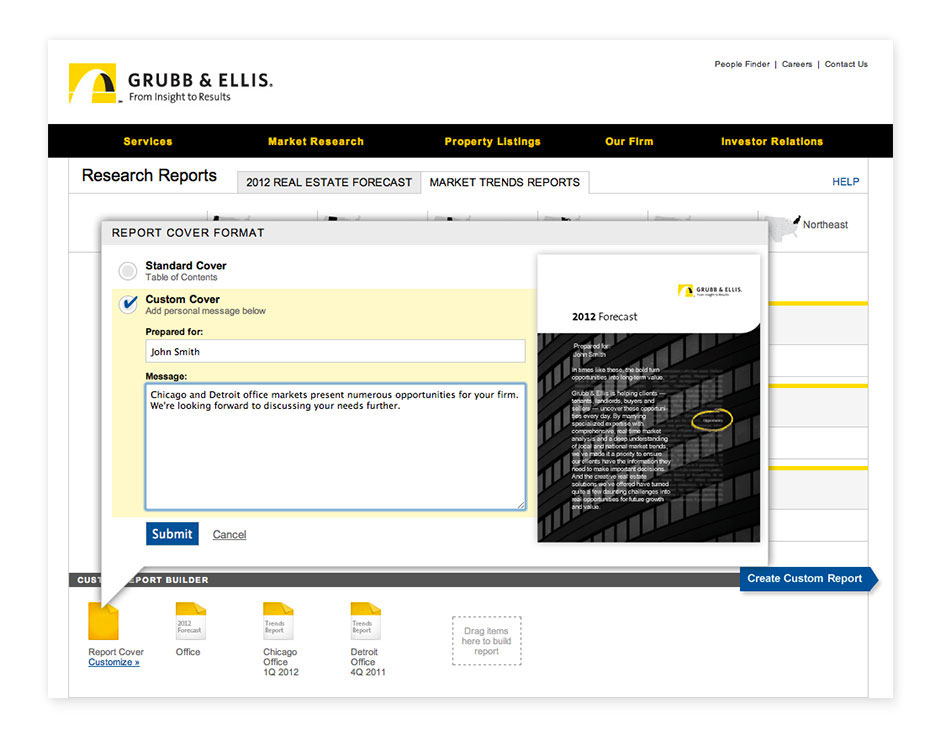This screenshot has width=940, height=740.
Task: Open the Customize link under Report Cover
Action: click(114, 662)
